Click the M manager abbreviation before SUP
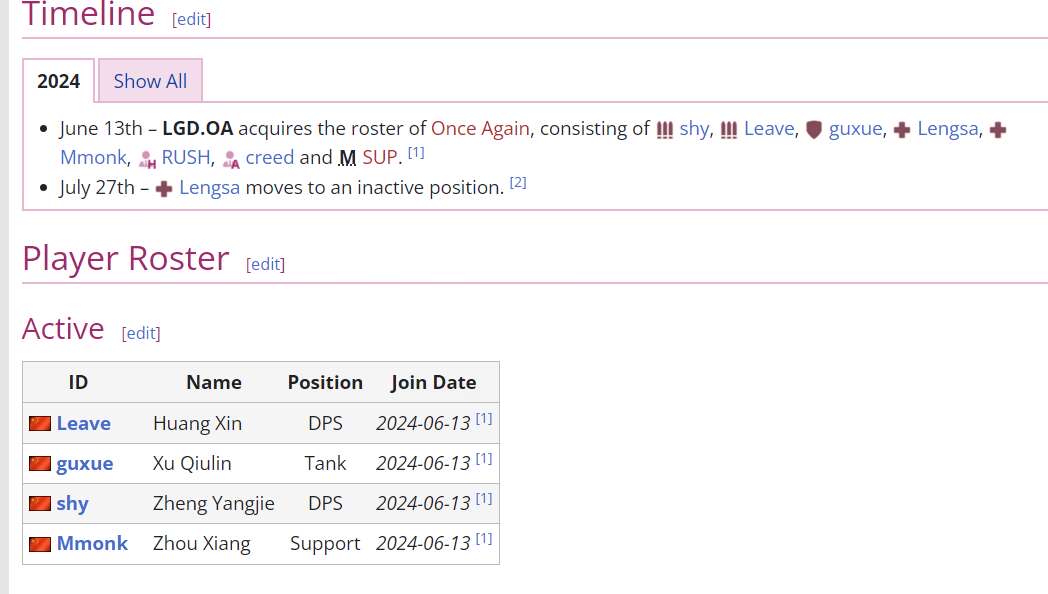Viewport: 1048px width, 594px height. [x=347, y=158]
